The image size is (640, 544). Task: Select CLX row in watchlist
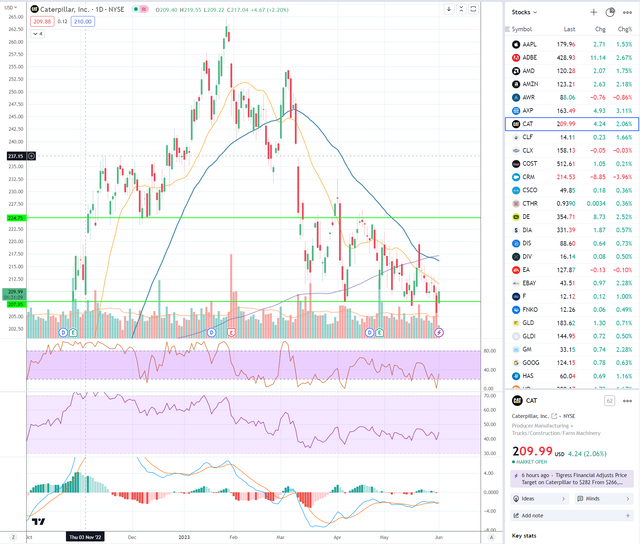pos(572,150)
